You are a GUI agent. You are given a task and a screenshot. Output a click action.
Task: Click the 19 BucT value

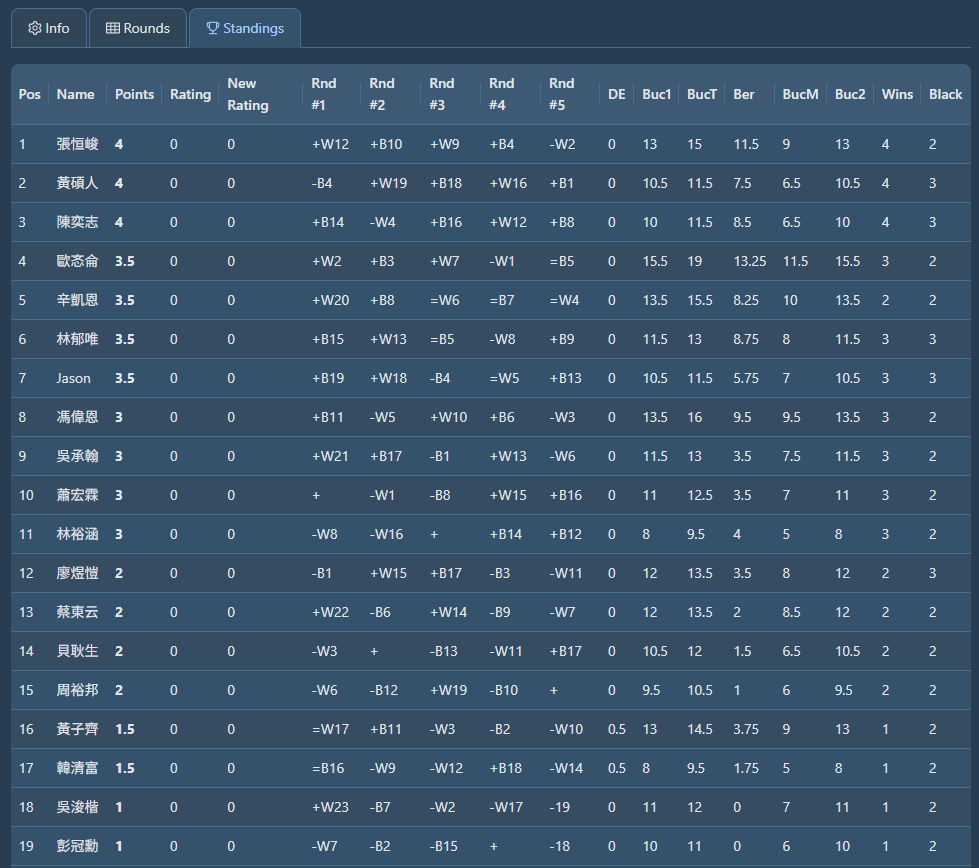click(x=694, y=261)
